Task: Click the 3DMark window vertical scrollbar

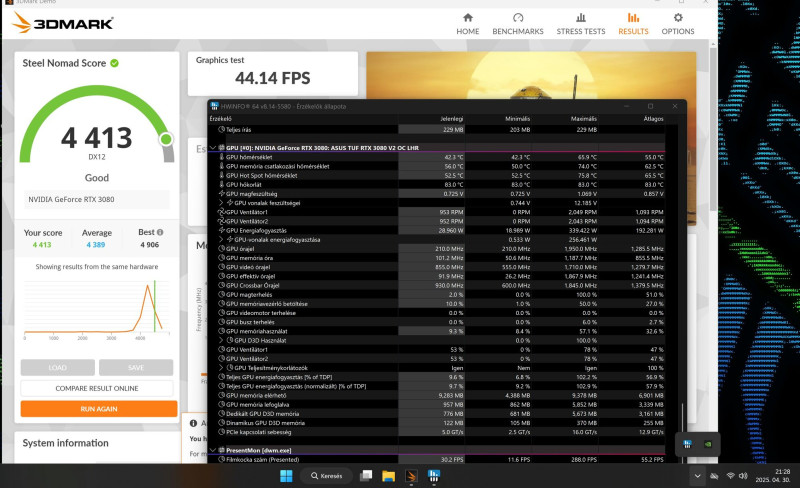Action: tap(713, 128)
